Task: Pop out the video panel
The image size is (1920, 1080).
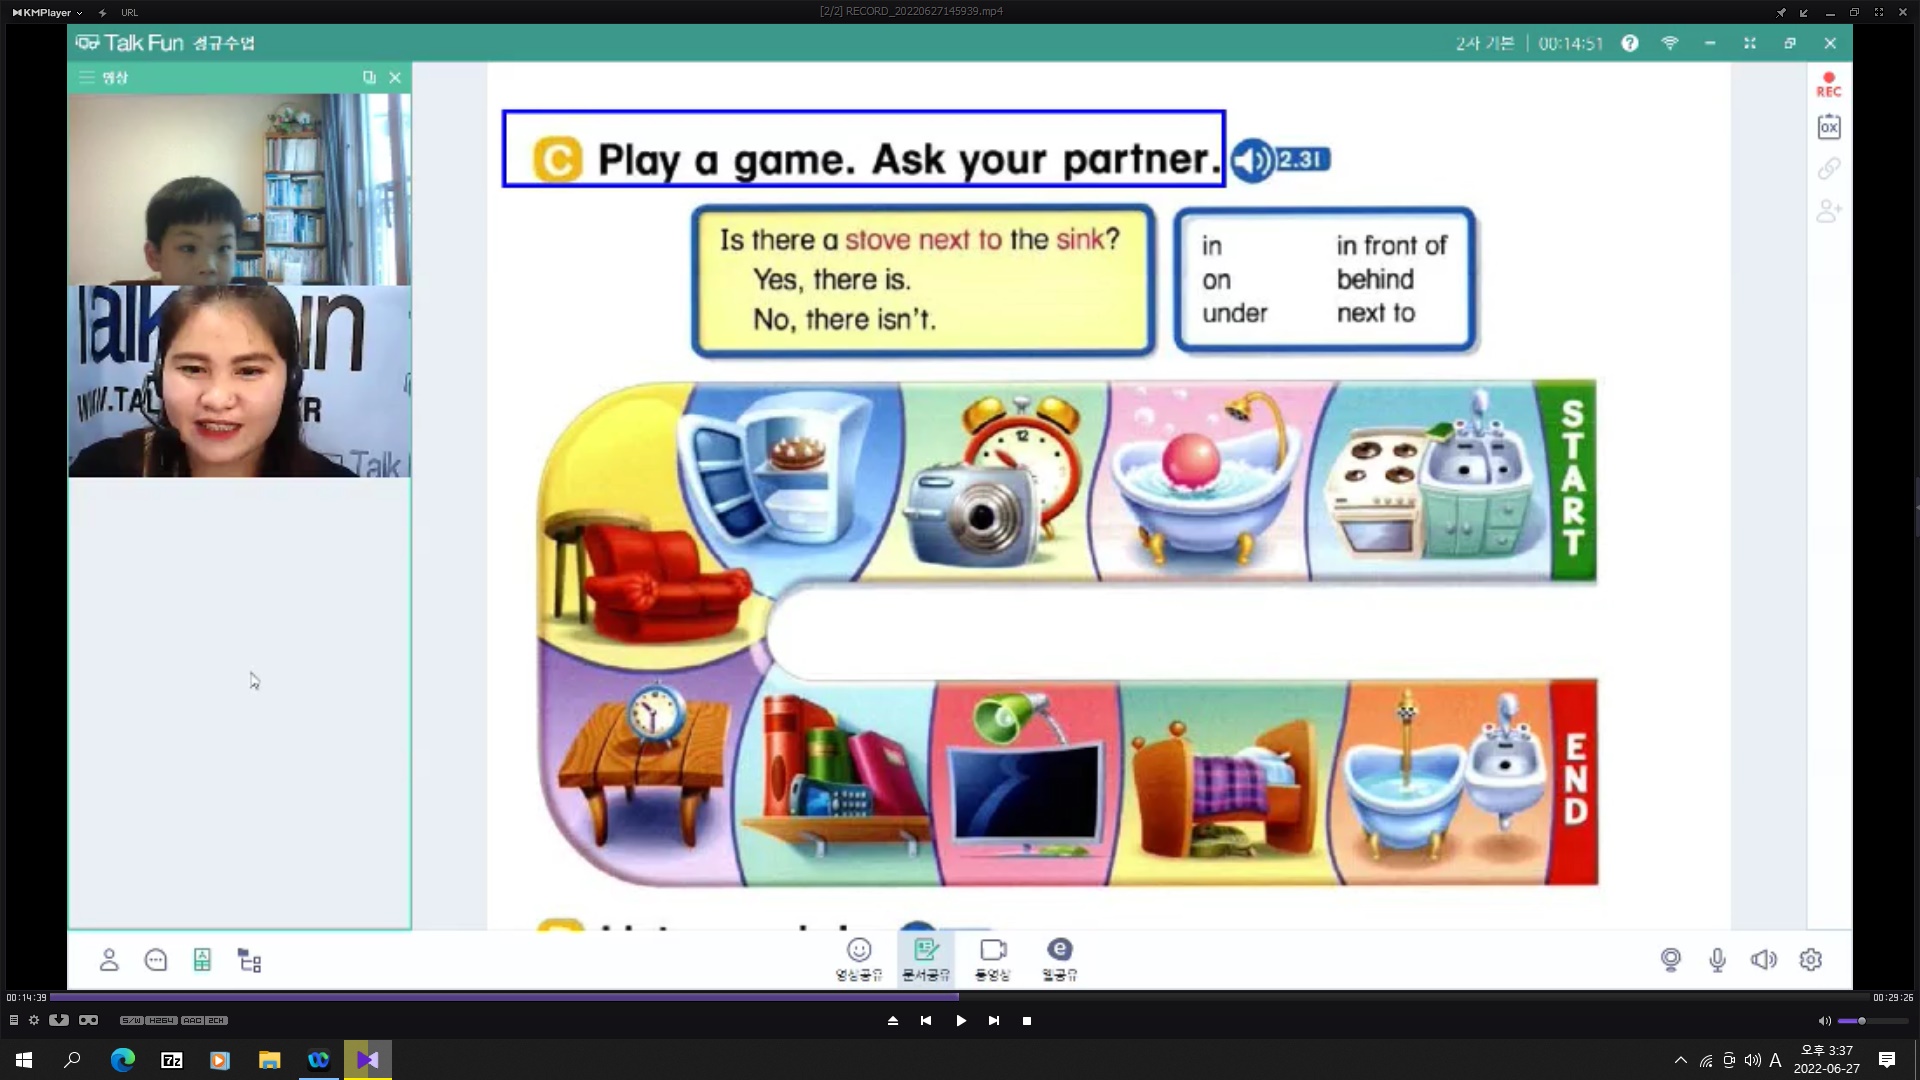Action: tap(369, 77)
